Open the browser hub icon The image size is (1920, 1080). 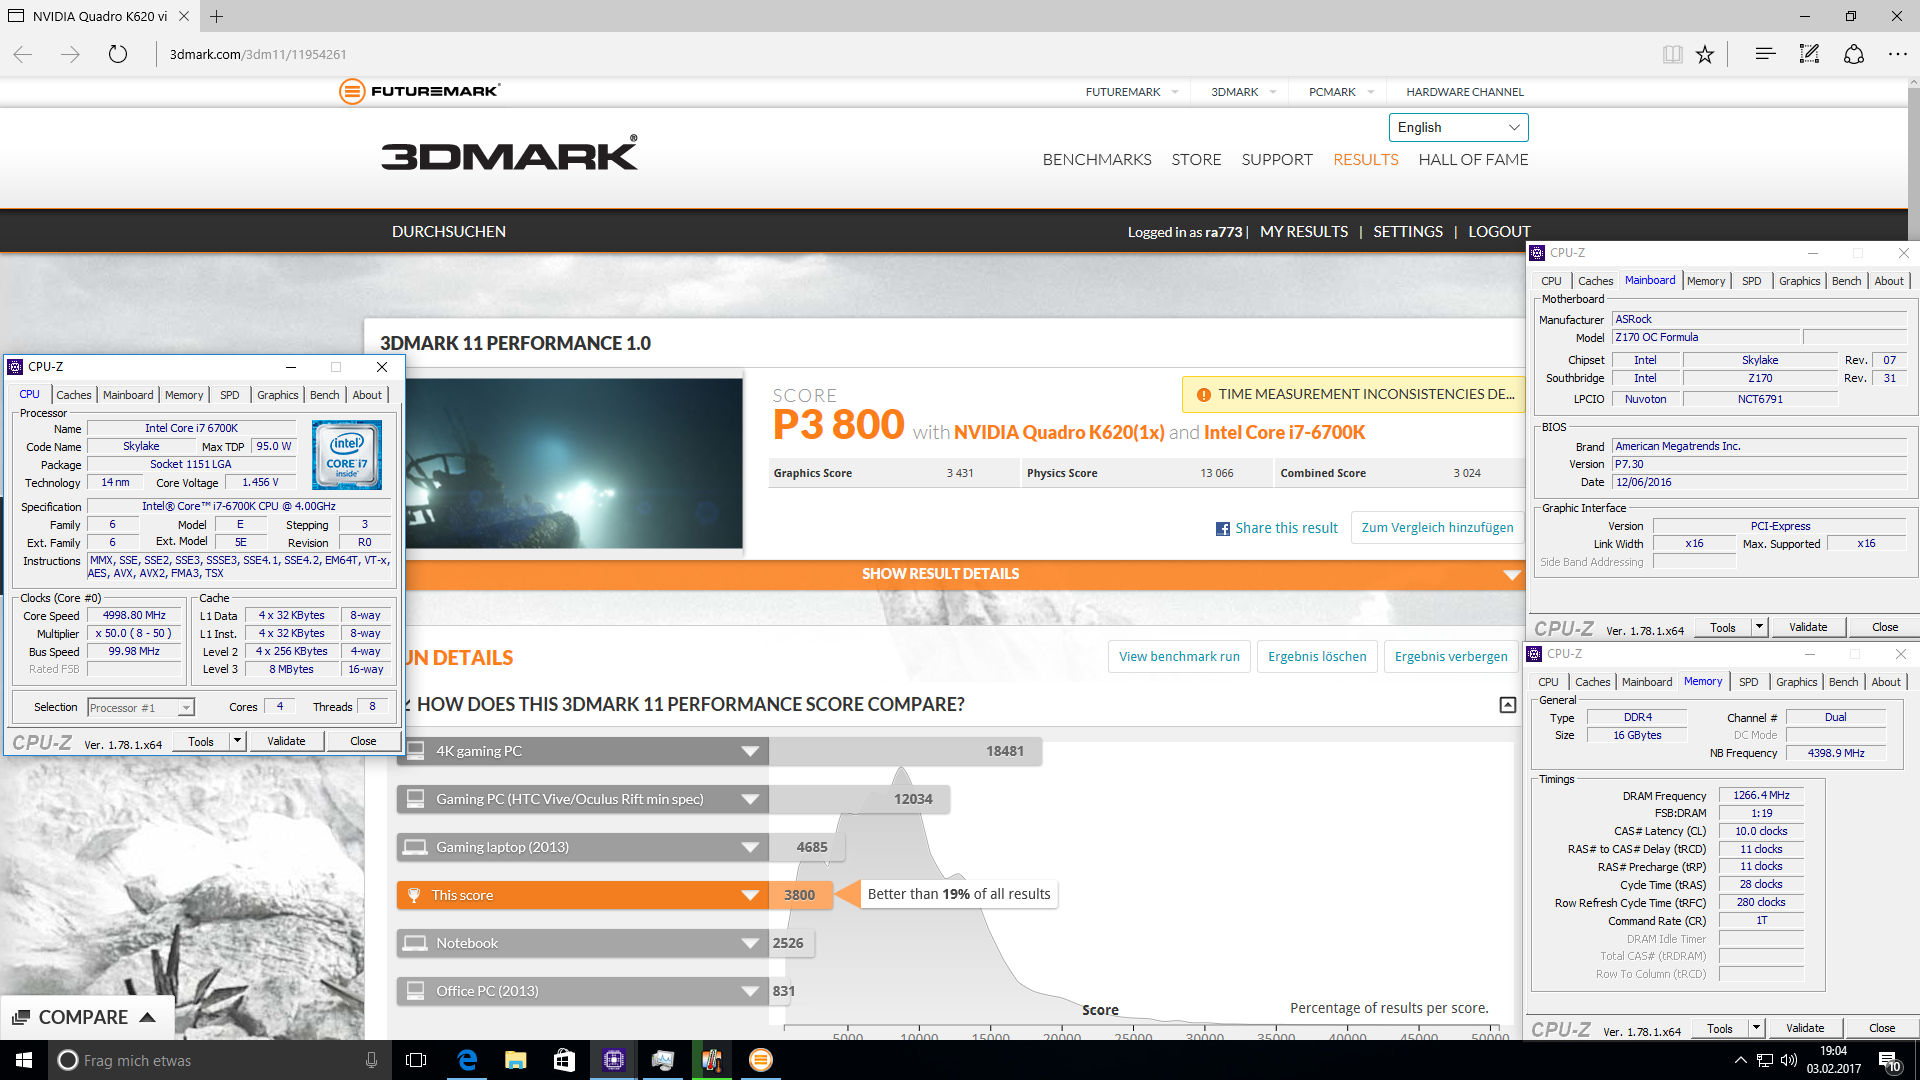pos(1765,54)
